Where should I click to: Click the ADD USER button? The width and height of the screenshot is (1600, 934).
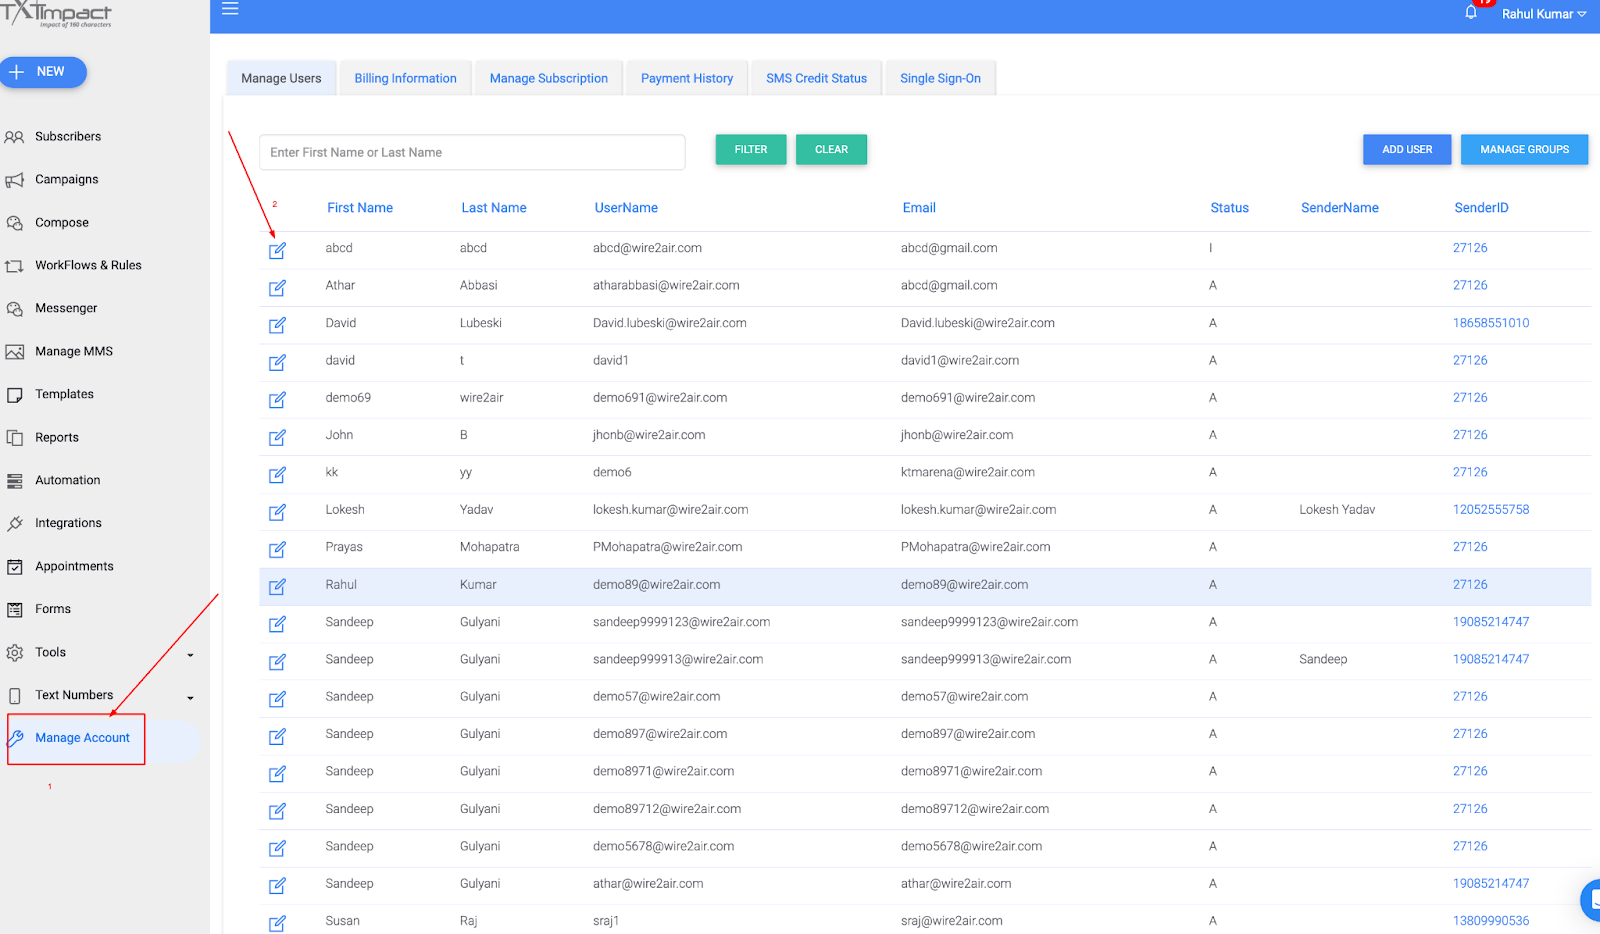[1406, 149]
